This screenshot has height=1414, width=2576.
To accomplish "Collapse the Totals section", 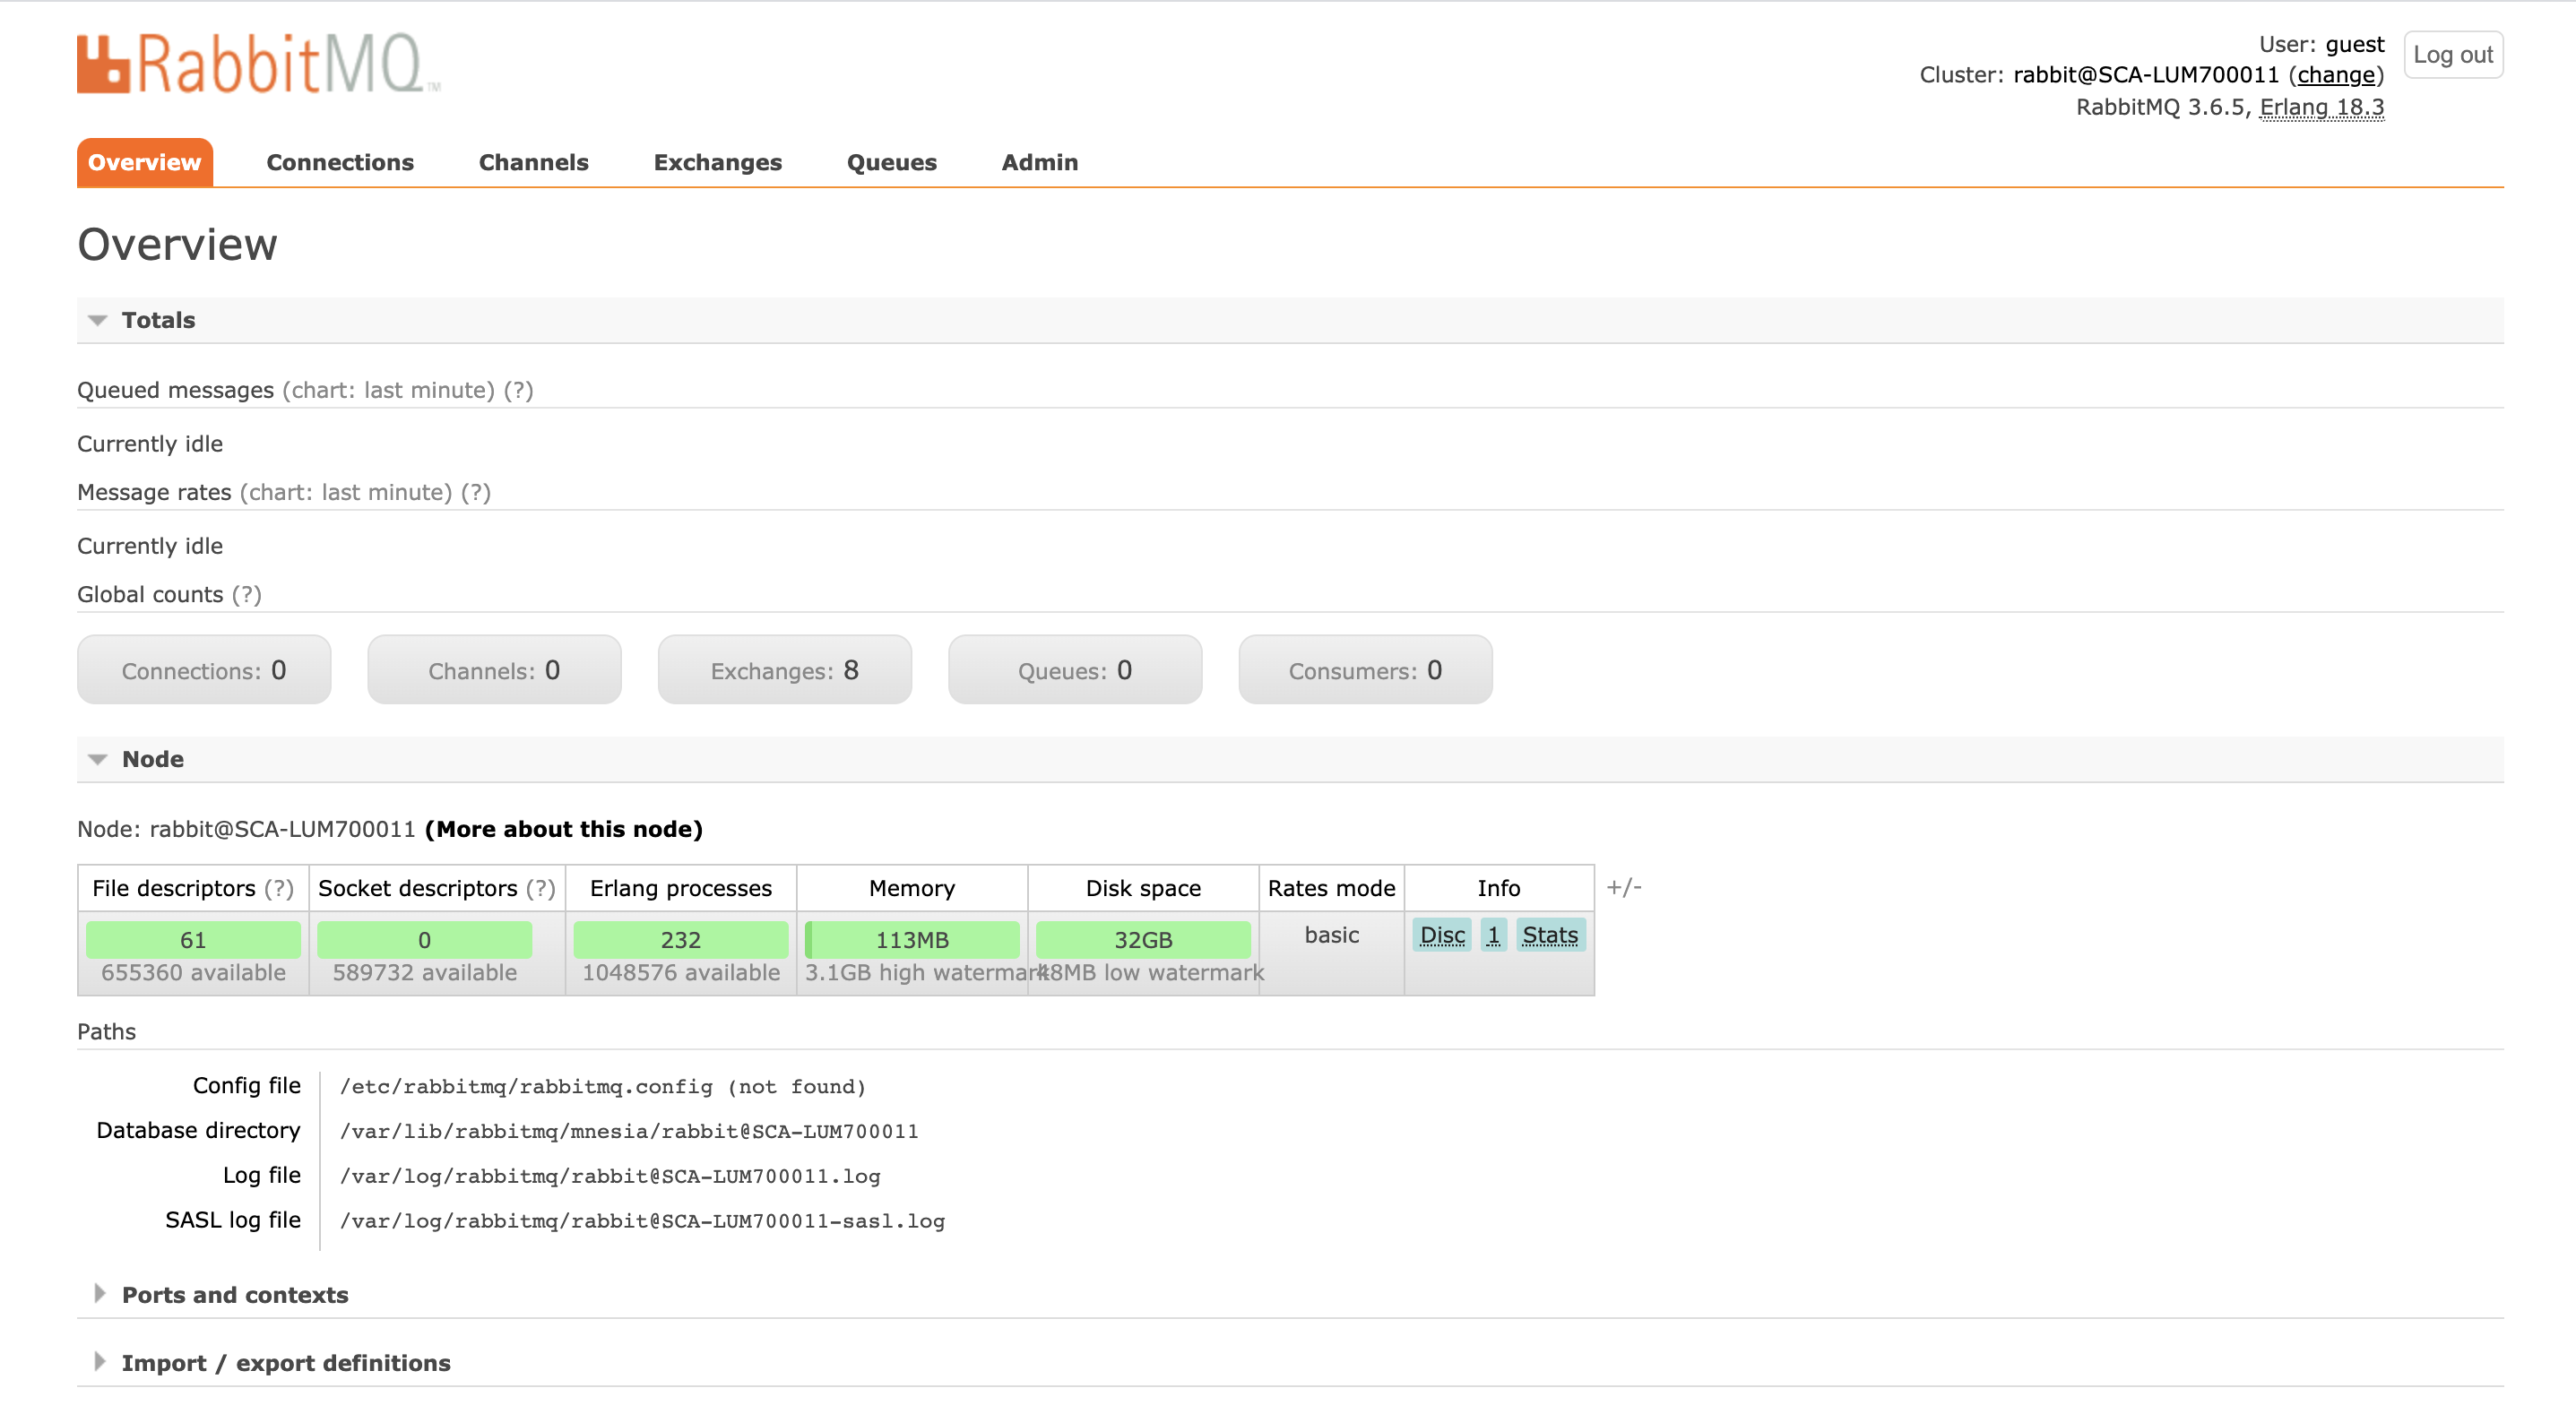I will (x=157, y=320).
